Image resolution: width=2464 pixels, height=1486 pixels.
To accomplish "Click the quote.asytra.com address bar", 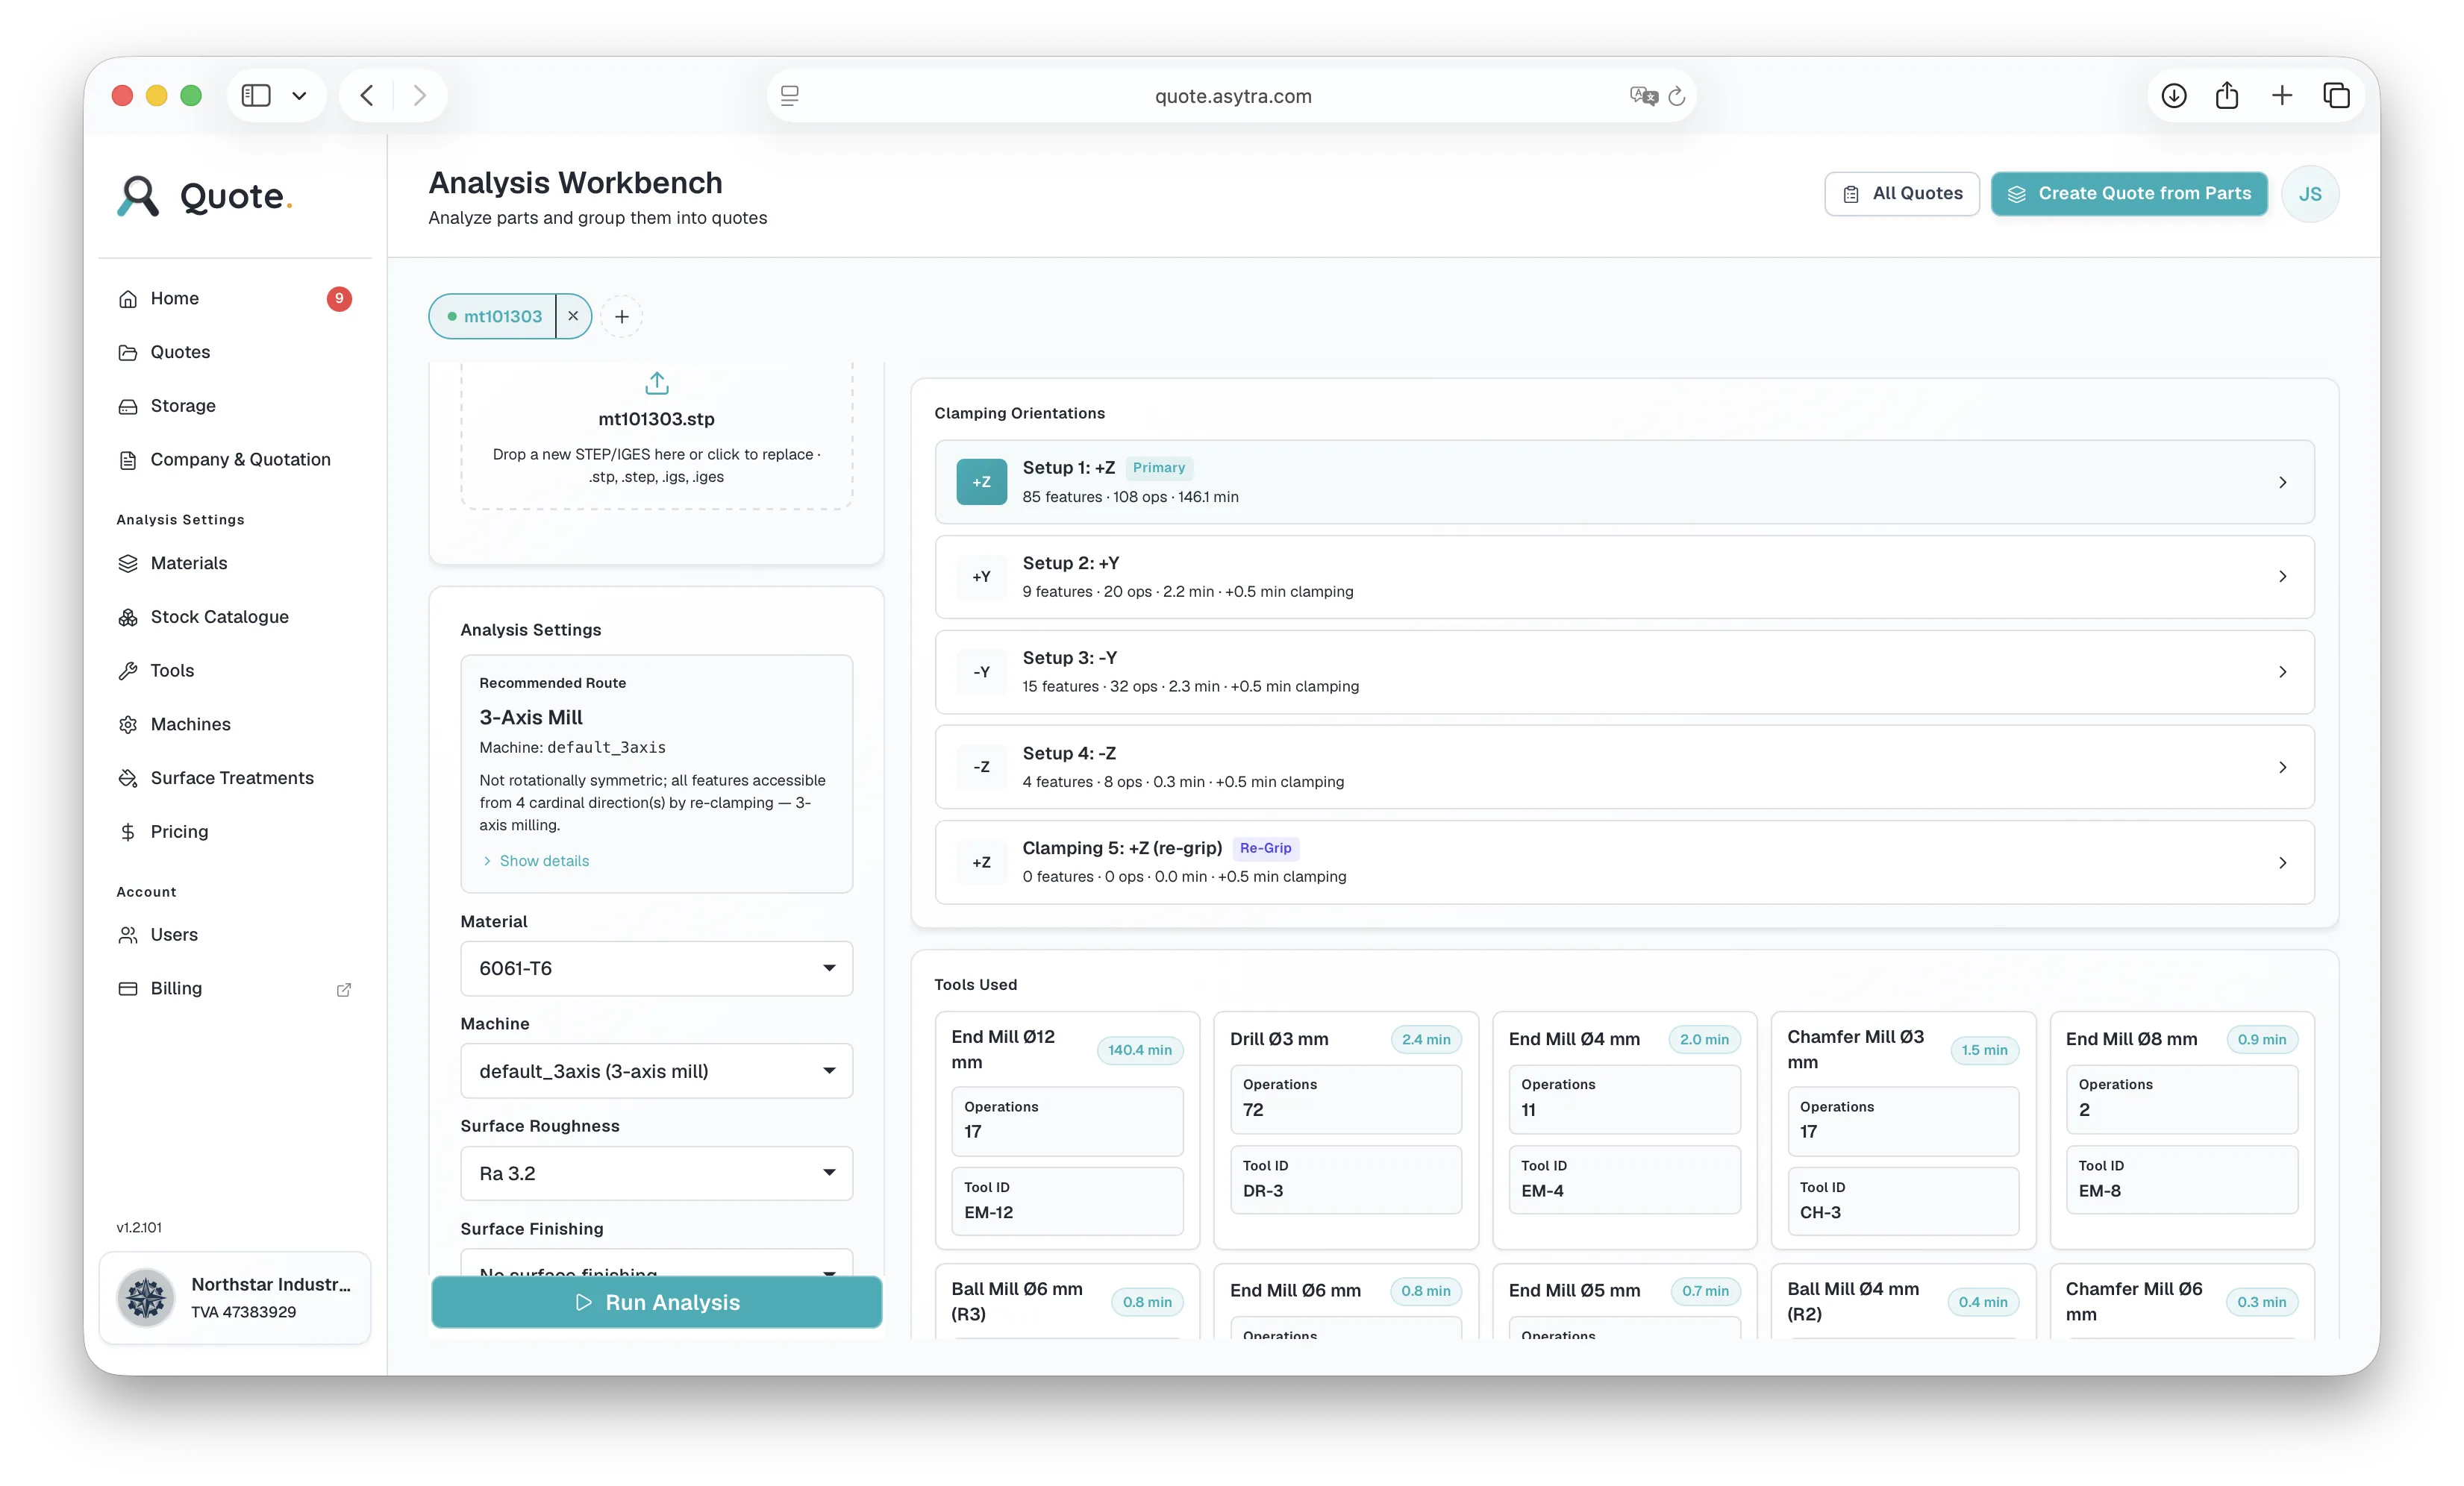I will coord(1232,96).
